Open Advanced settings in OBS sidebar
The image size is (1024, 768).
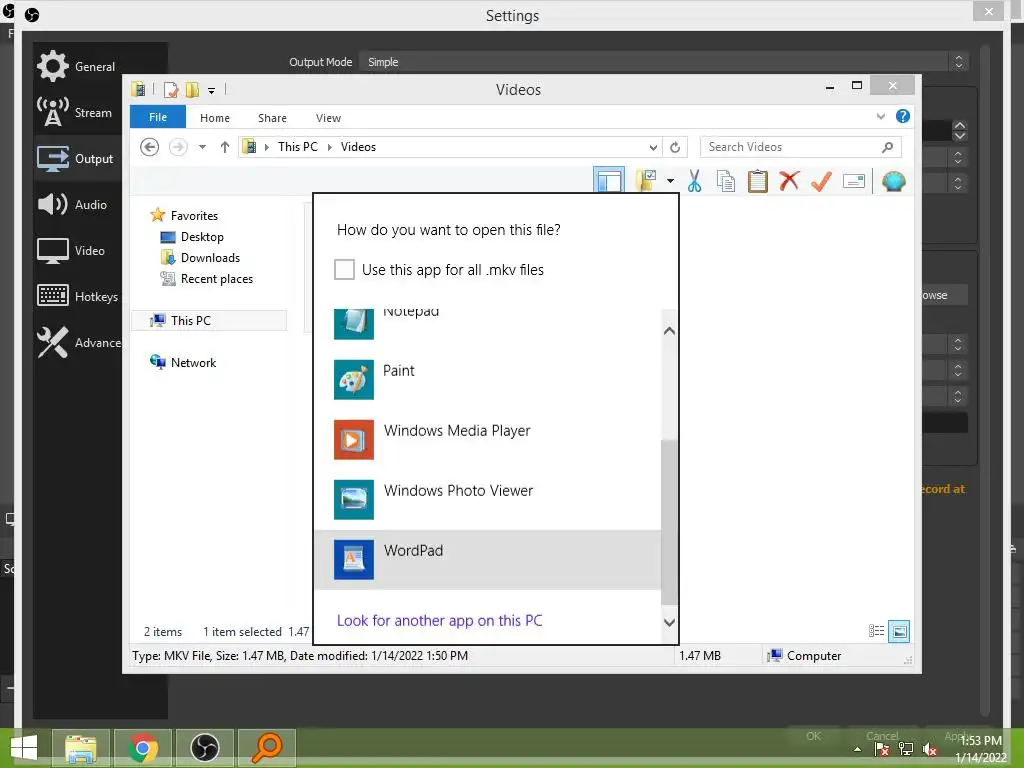pos(77,342)
